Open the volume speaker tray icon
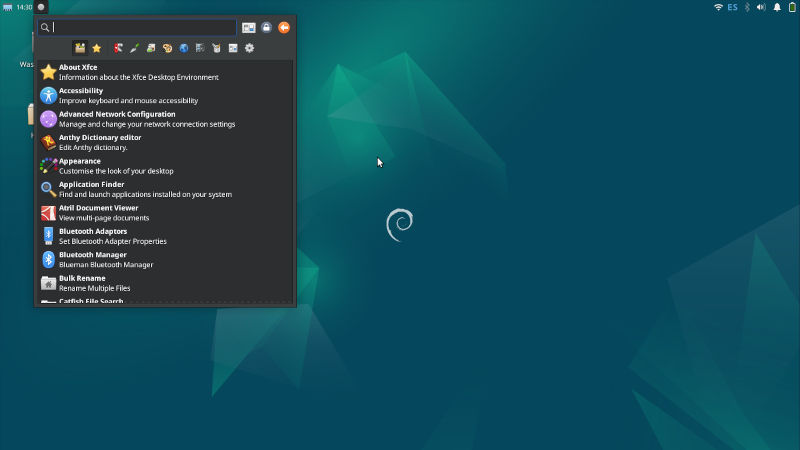The image size is (800, 450). point(761,7)
